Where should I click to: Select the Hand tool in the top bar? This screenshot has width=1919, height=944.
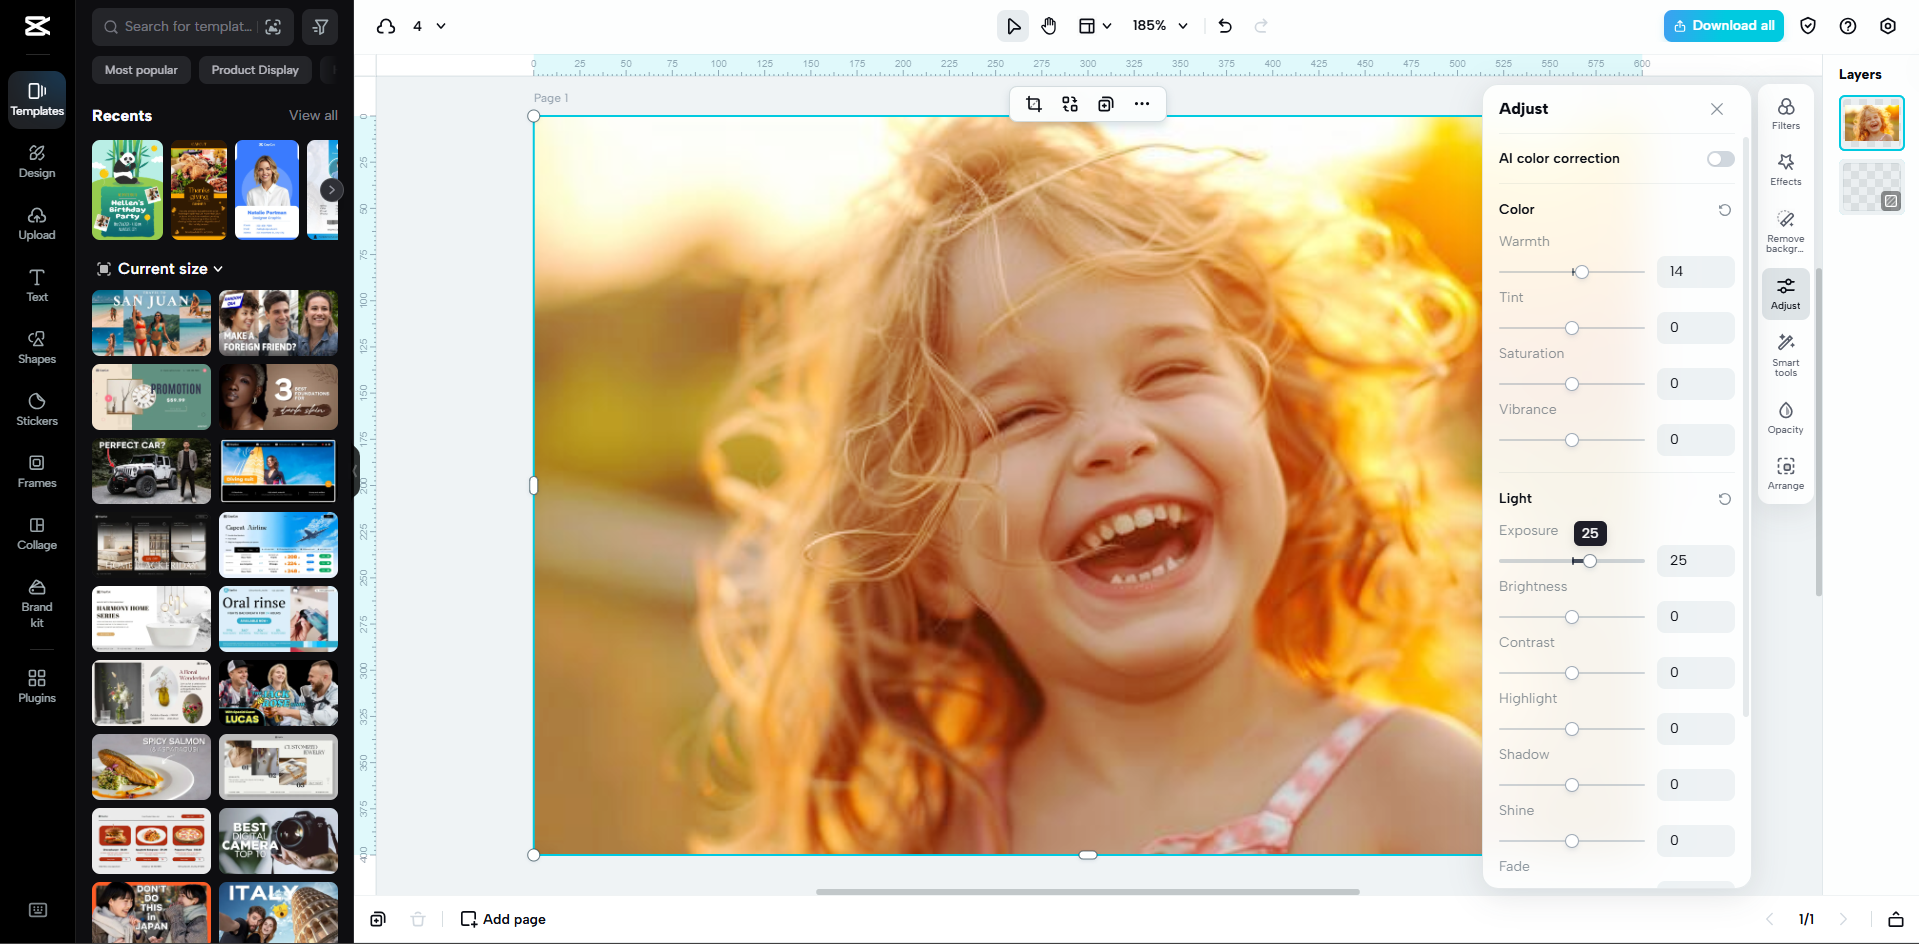click(x=1049, y=25)
